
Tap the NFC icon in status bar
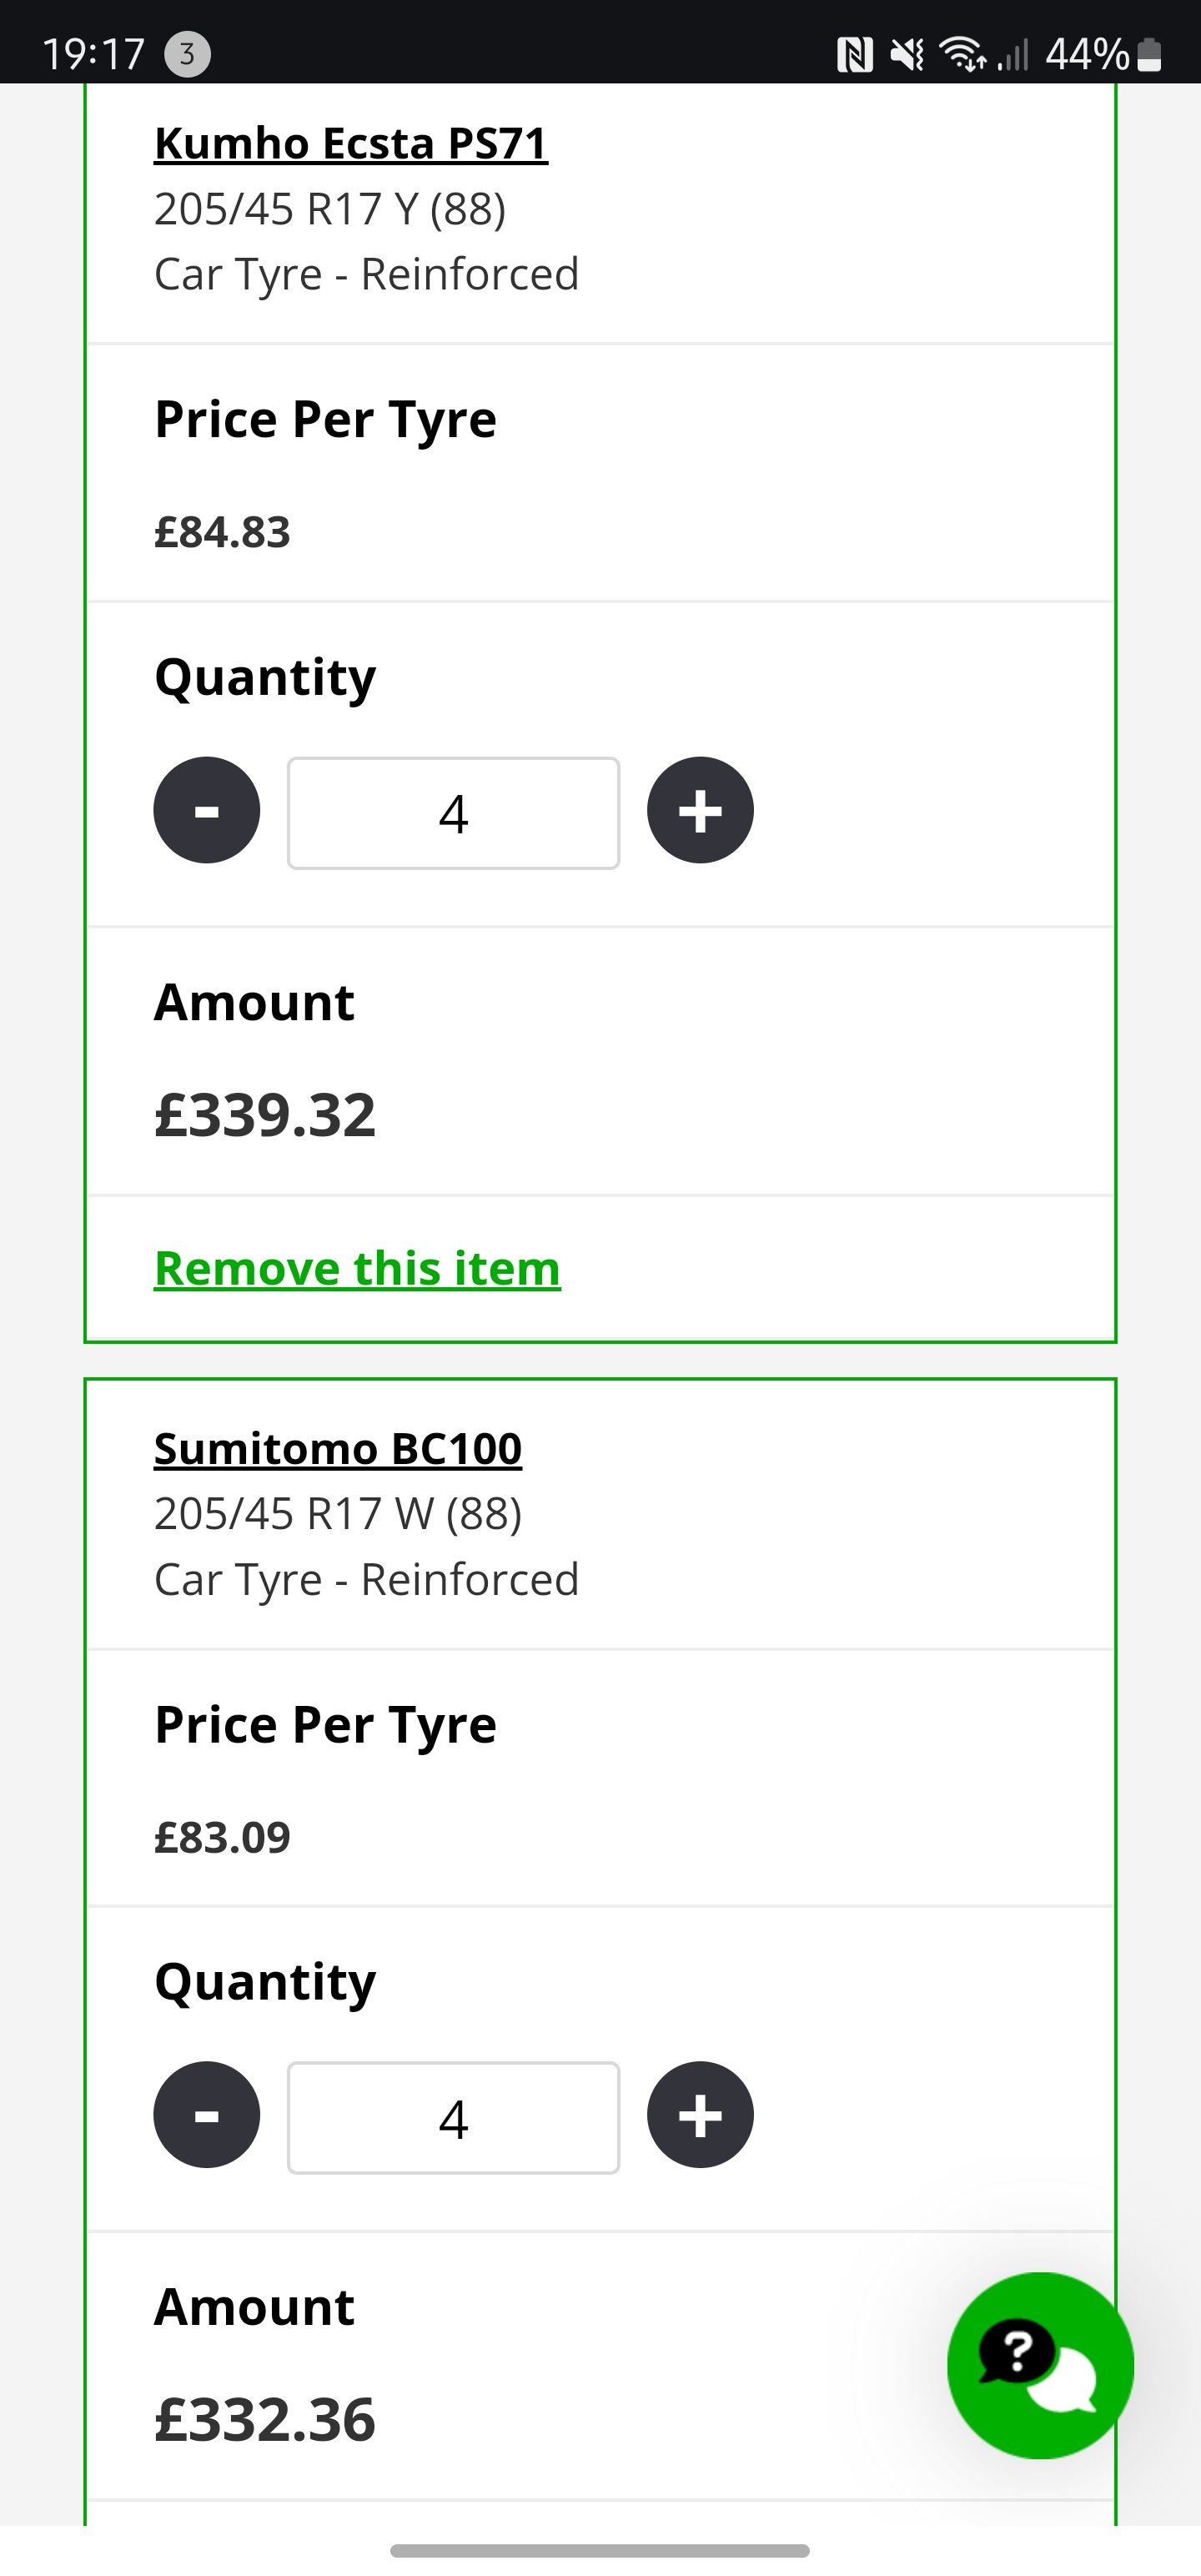(x=854, y=54)
